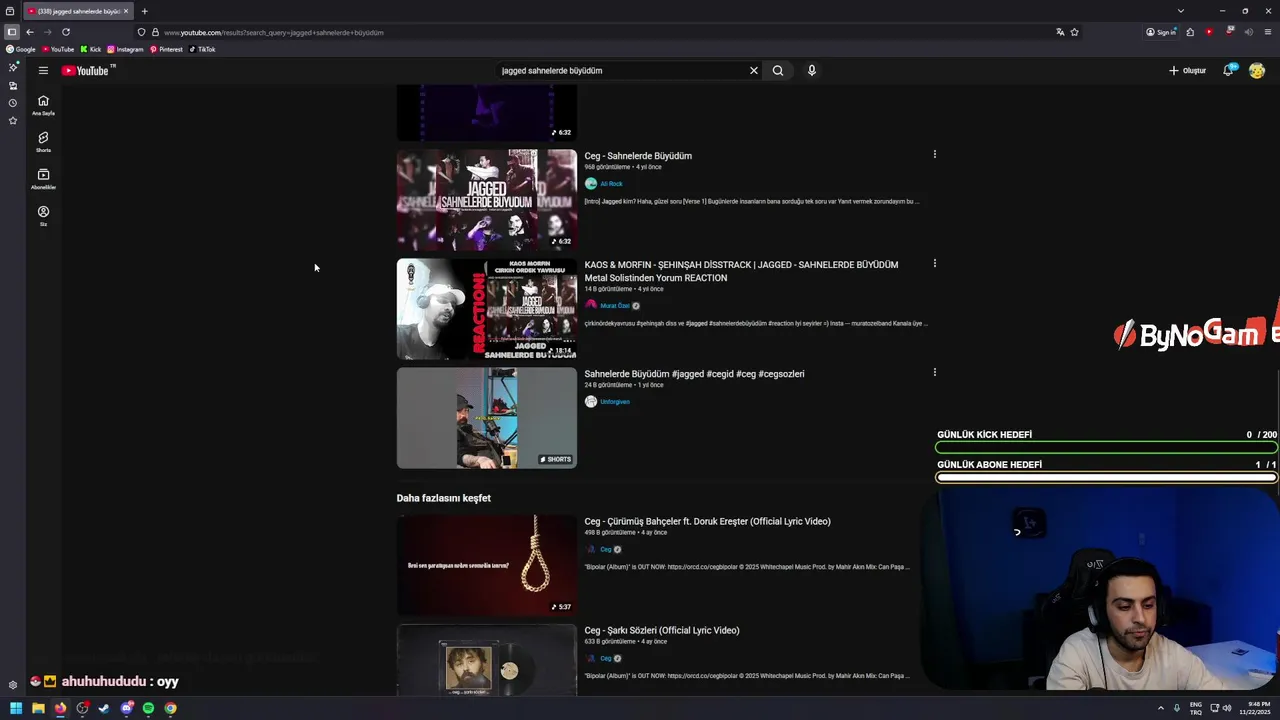Viewport: 1280px width, 720px height.
Task: Open Steam from the taskbar
Action: [104, 708]
